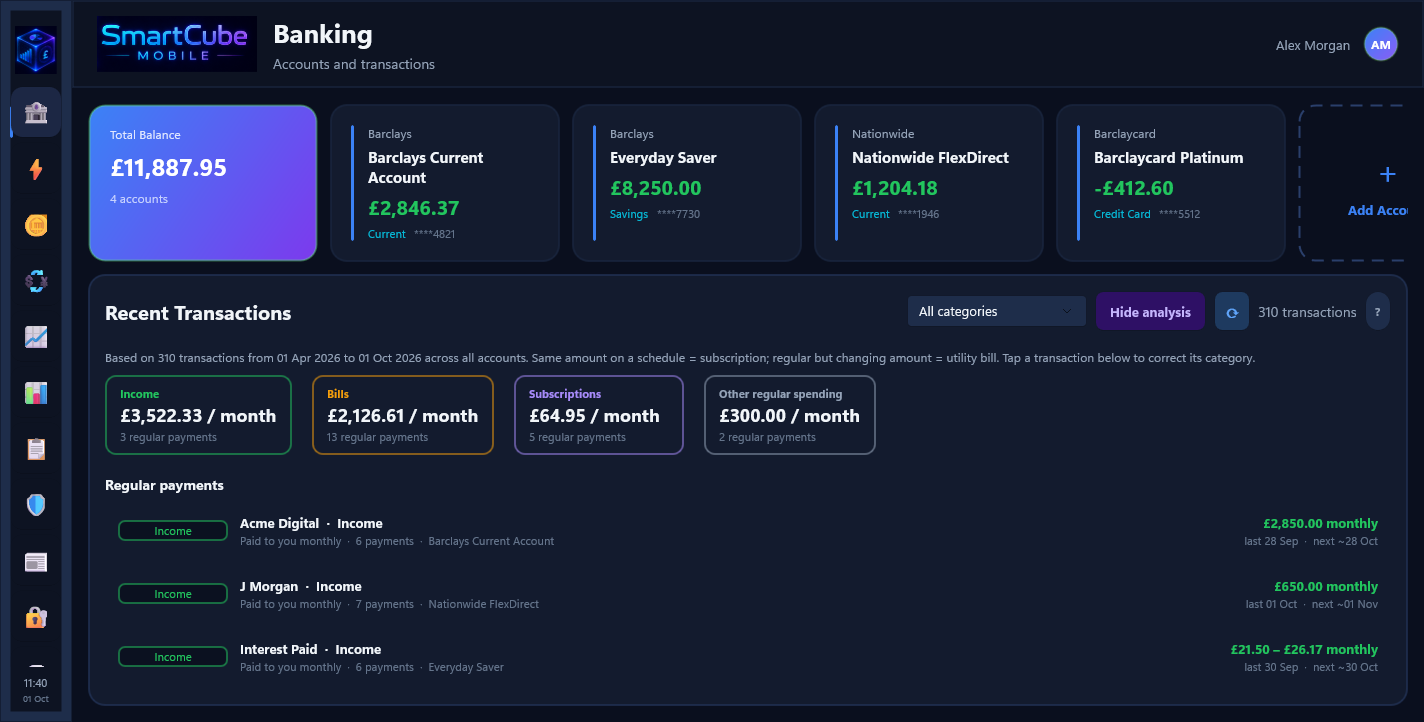Open the padlock with key sidebar icon
Viewport: 1424px width, 722px height.
pyautogui.click(x=36, y=618)
